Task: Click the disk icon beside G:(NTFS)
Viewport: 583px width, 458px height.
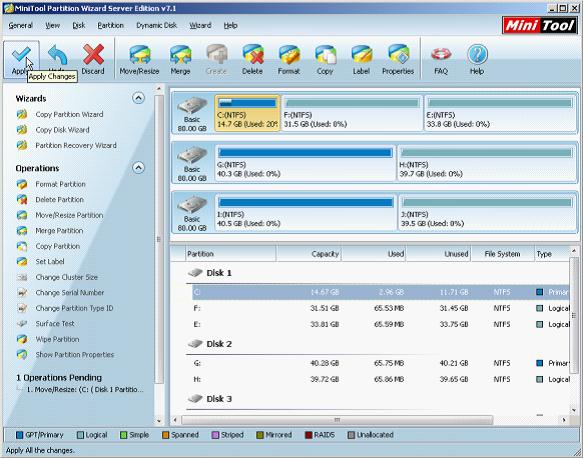Action: coord(192,155)
